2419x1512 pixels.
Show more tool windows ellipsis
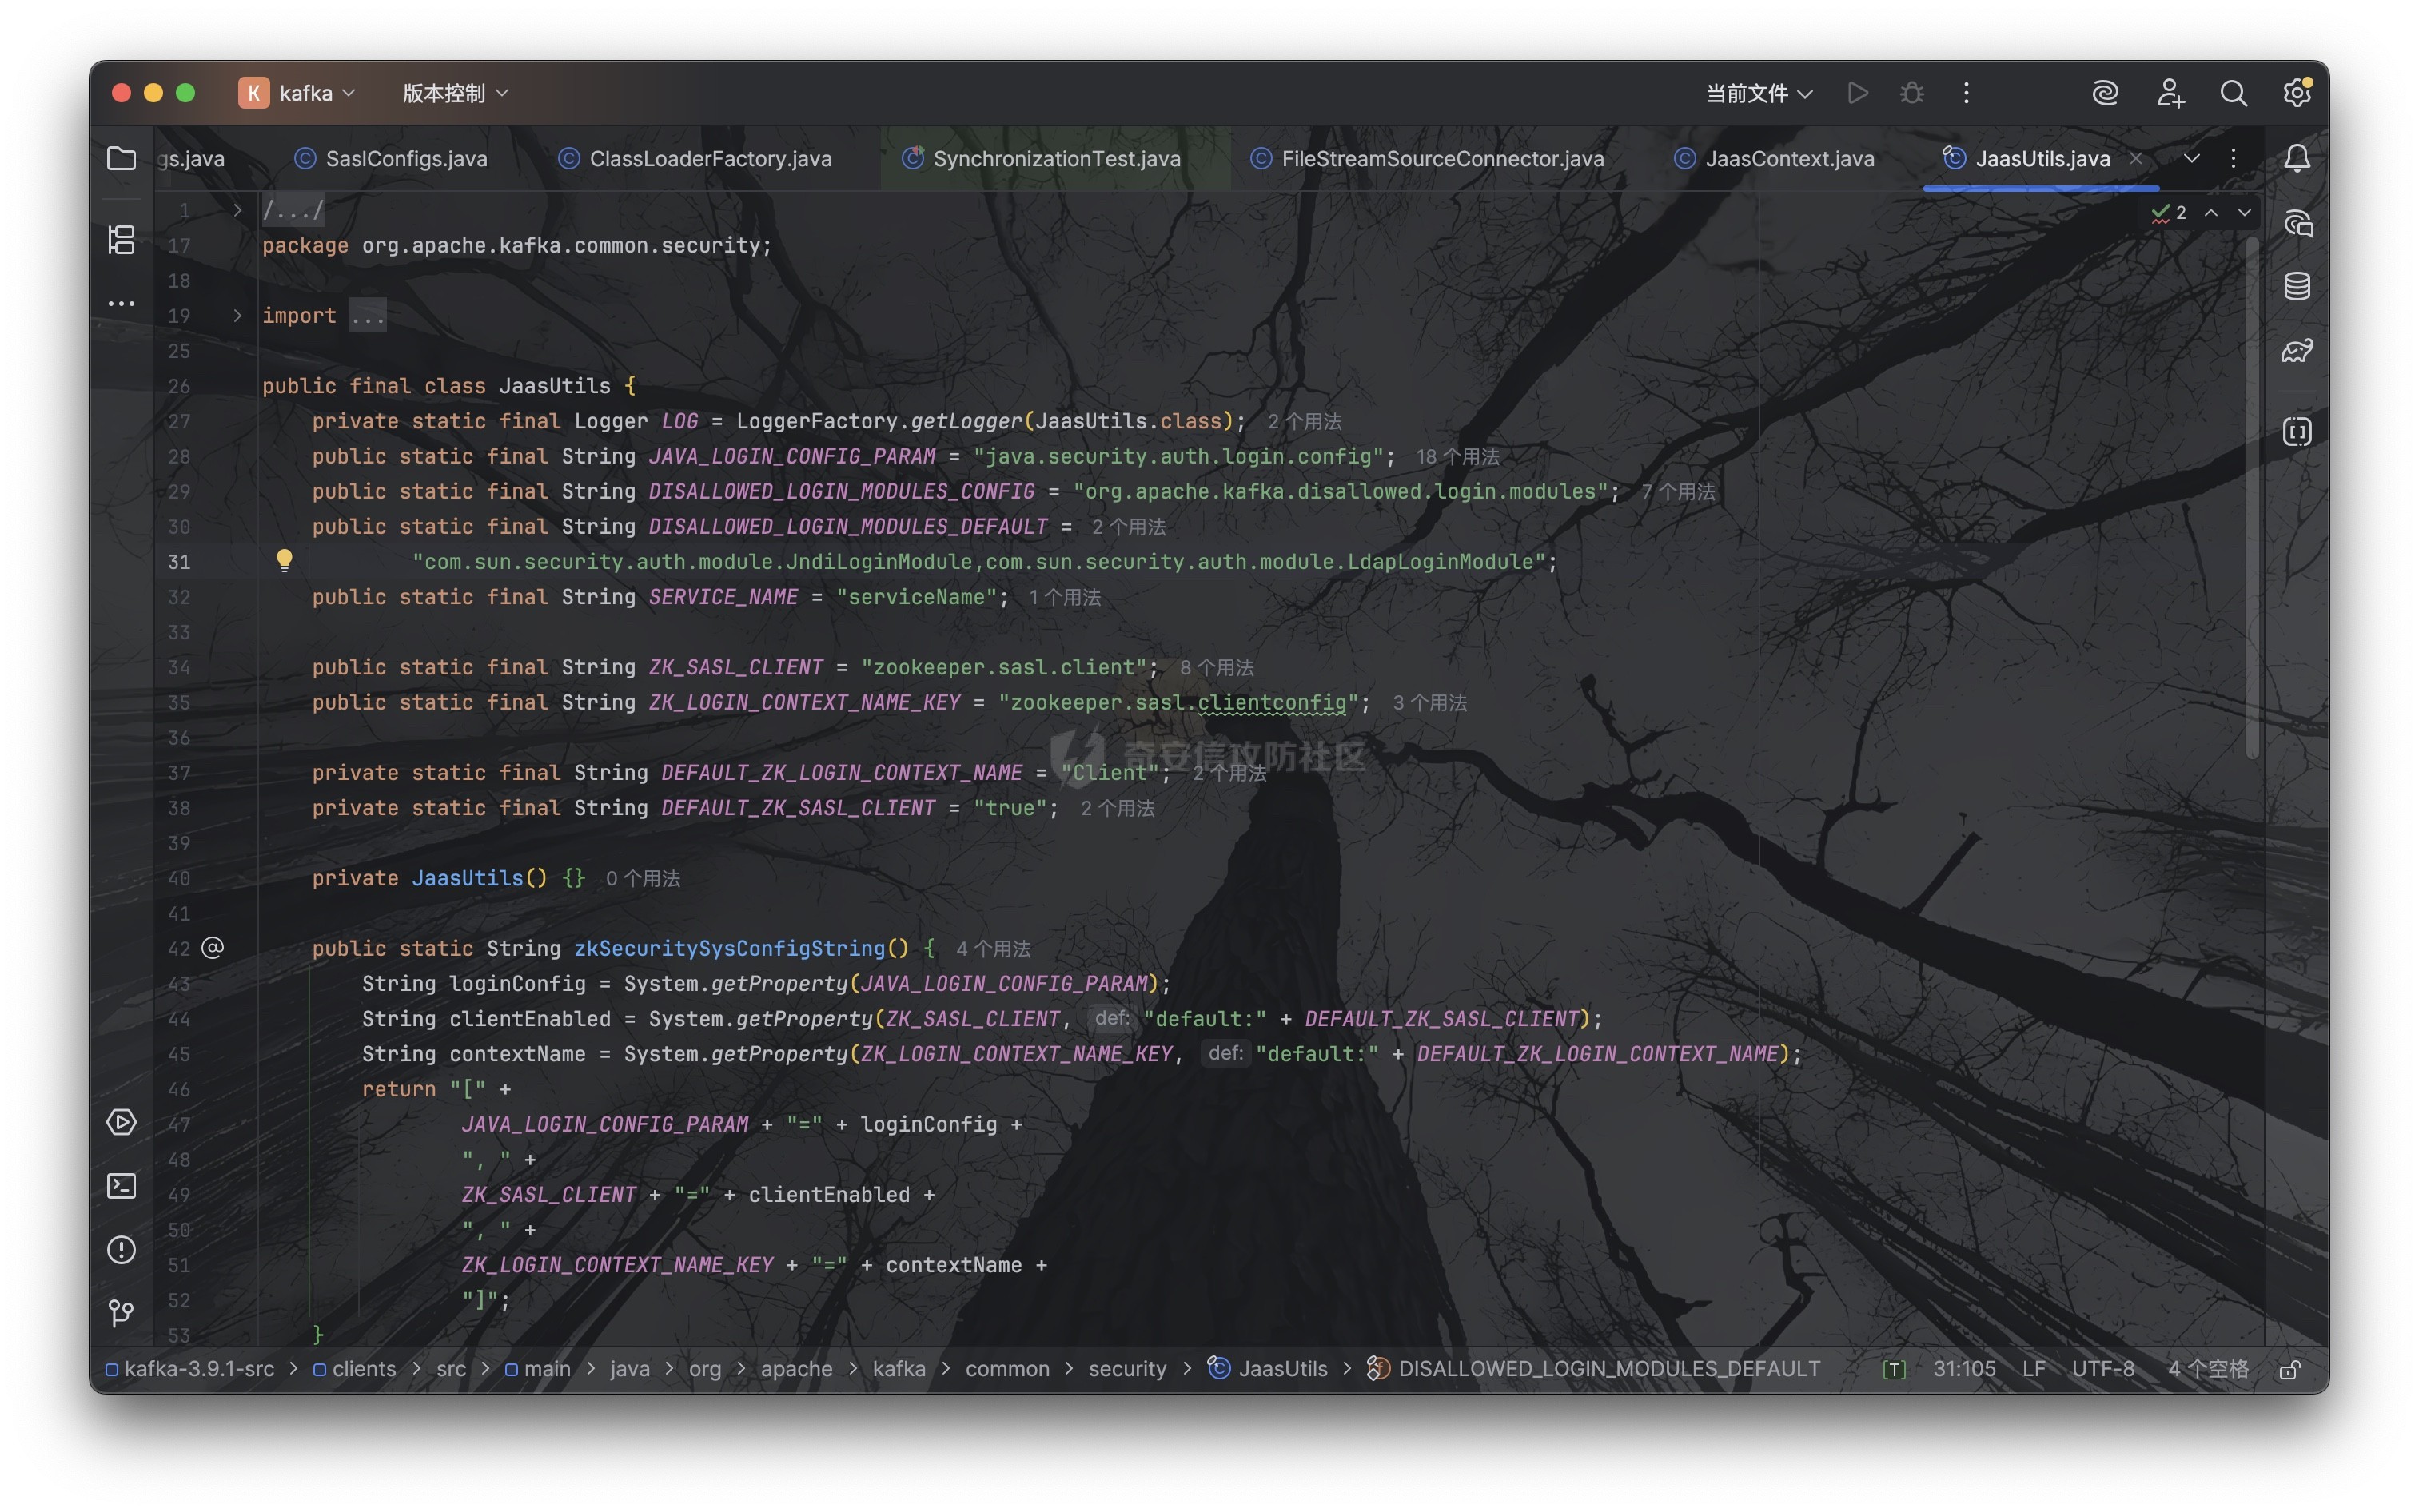pos(121,303)
